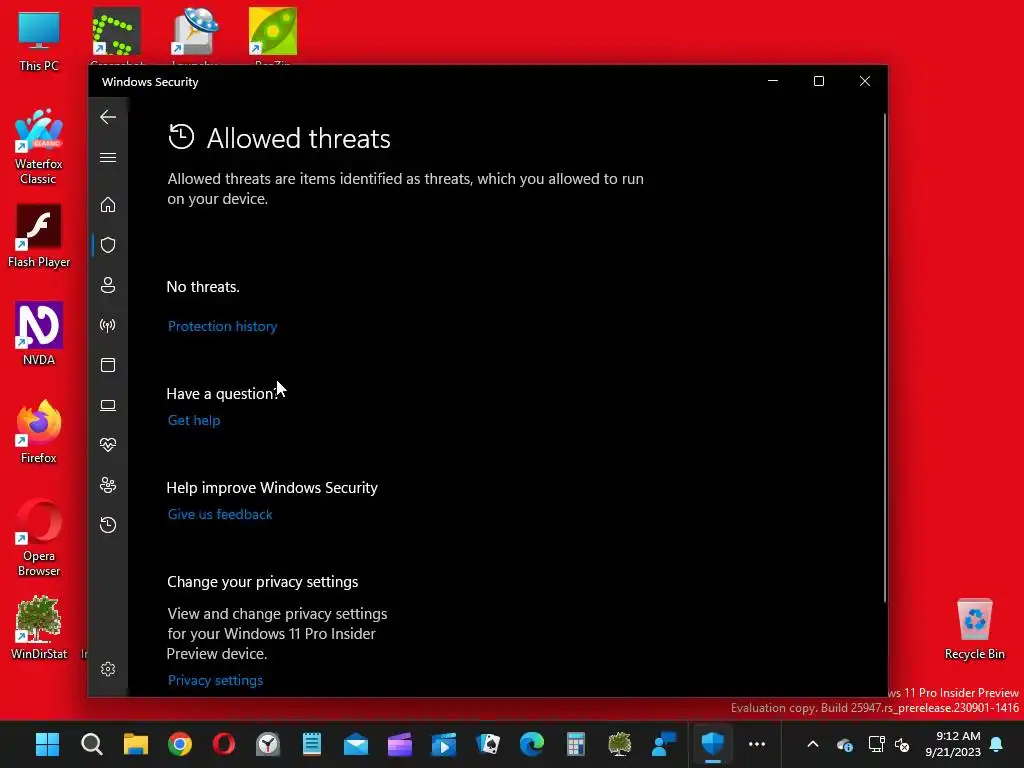Open taskbar Search
The width and height of the screenshot is (1024, 768).
pos(91,744)
